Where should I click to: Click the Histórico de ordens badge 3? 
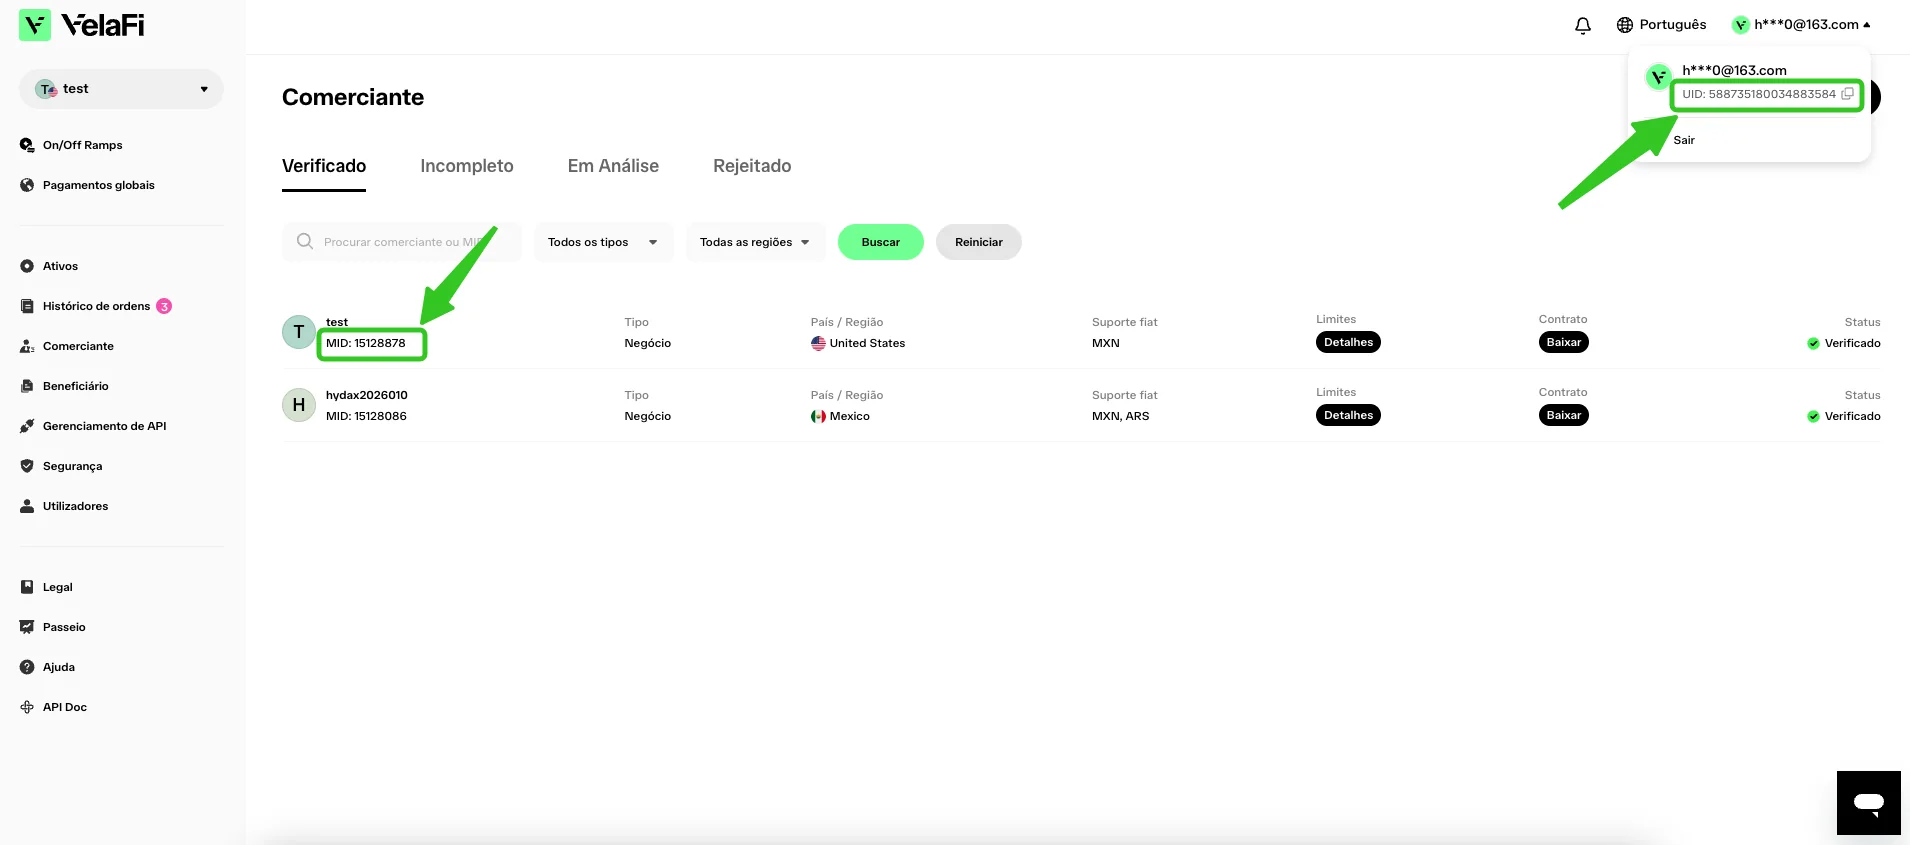tap(164, 306)
